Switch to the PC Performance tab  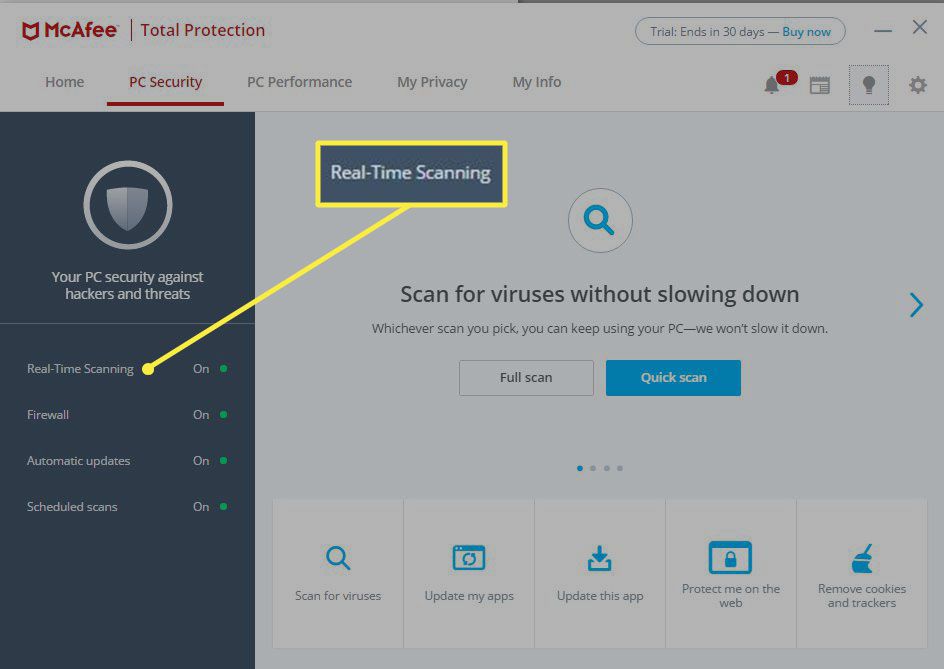coord(299,82)
